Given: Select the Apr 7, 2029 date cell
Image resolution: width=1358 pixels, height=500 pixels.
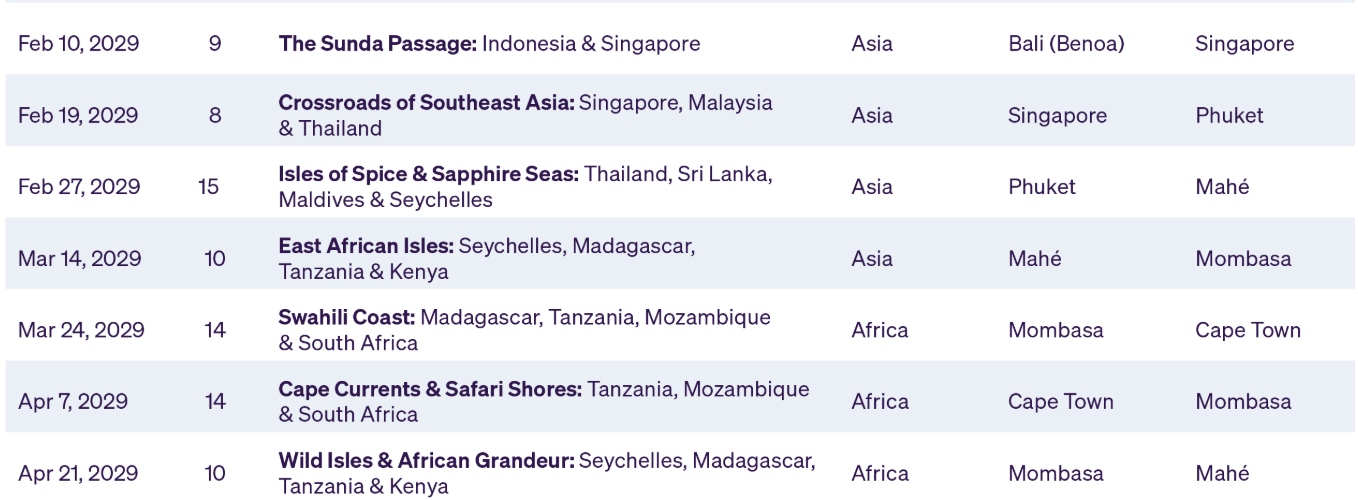Looking at the screenshot, I should pos(73,402).
